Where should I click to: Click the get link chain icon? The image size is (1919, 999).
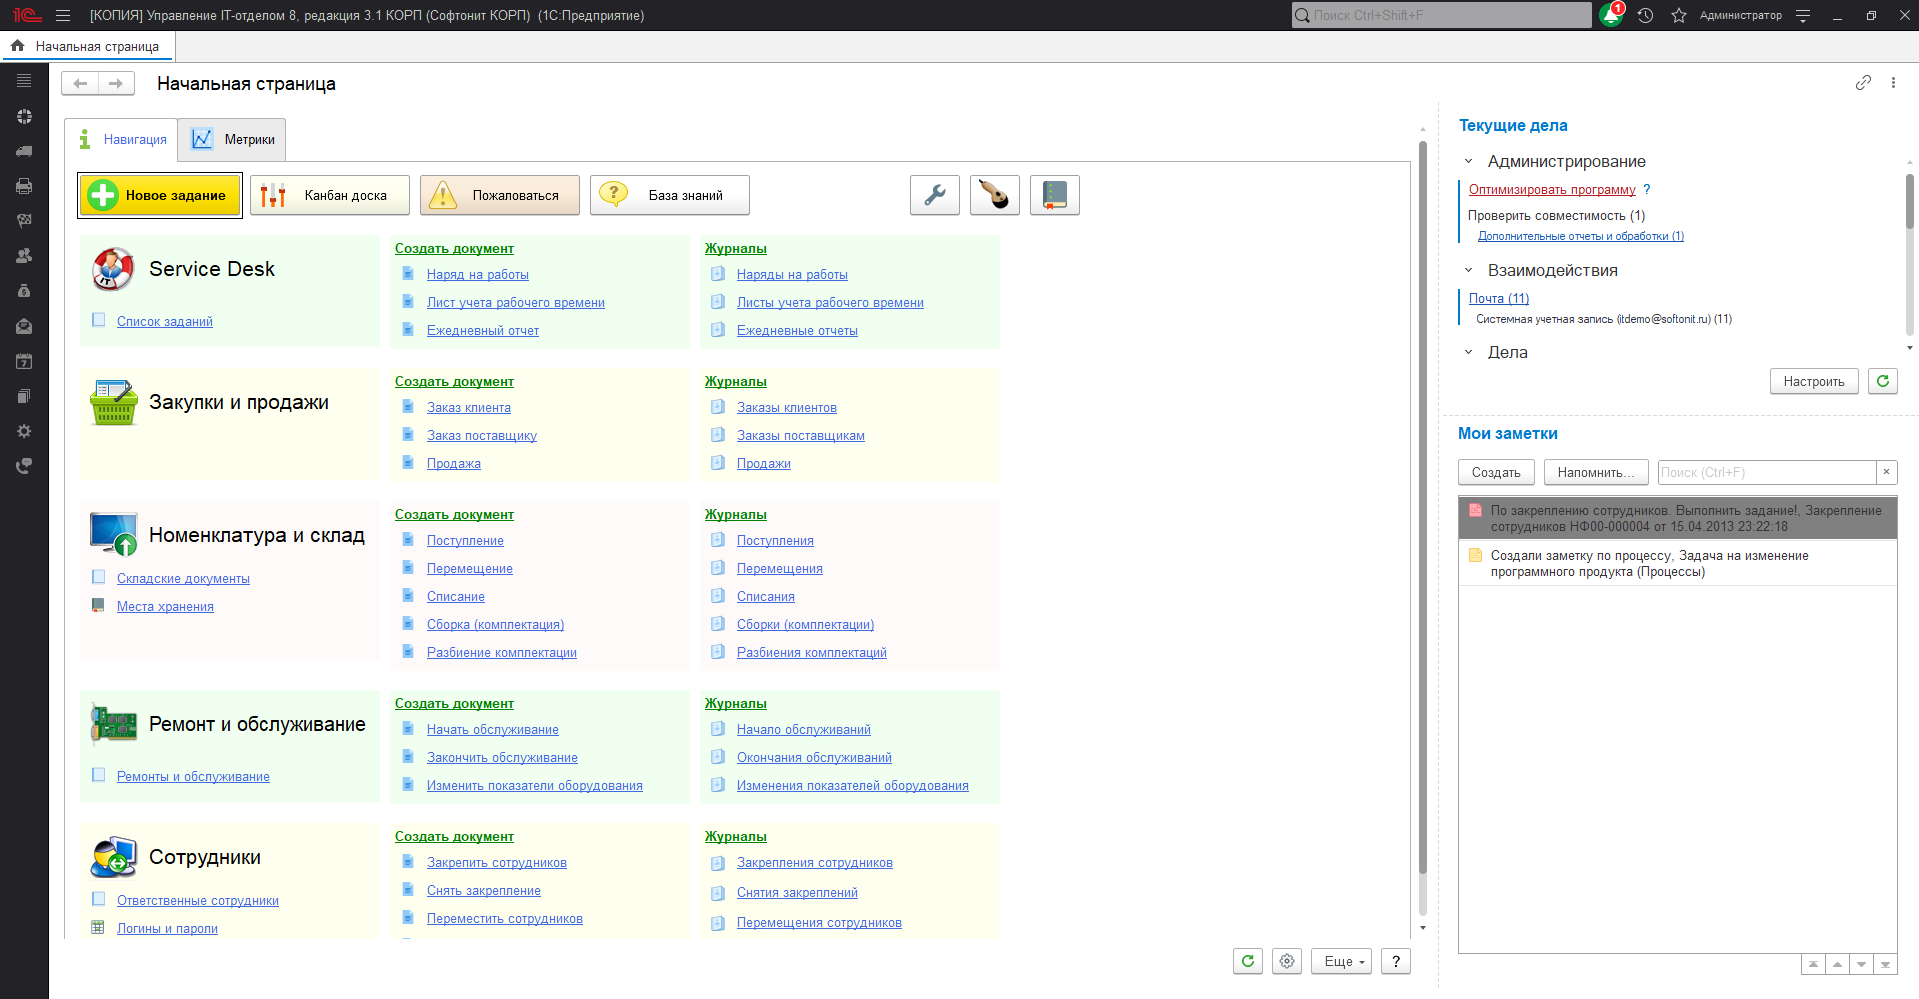coord(1863,83)
